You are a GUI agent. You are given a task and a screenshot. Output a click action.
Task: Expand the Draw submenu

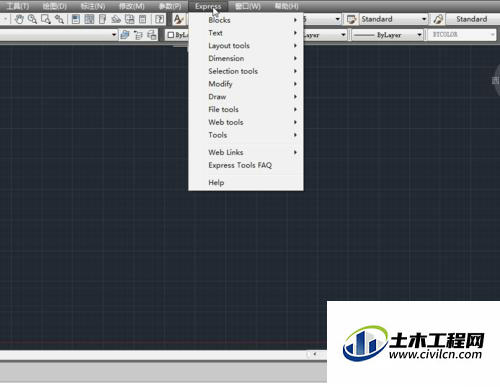(246, 97)
